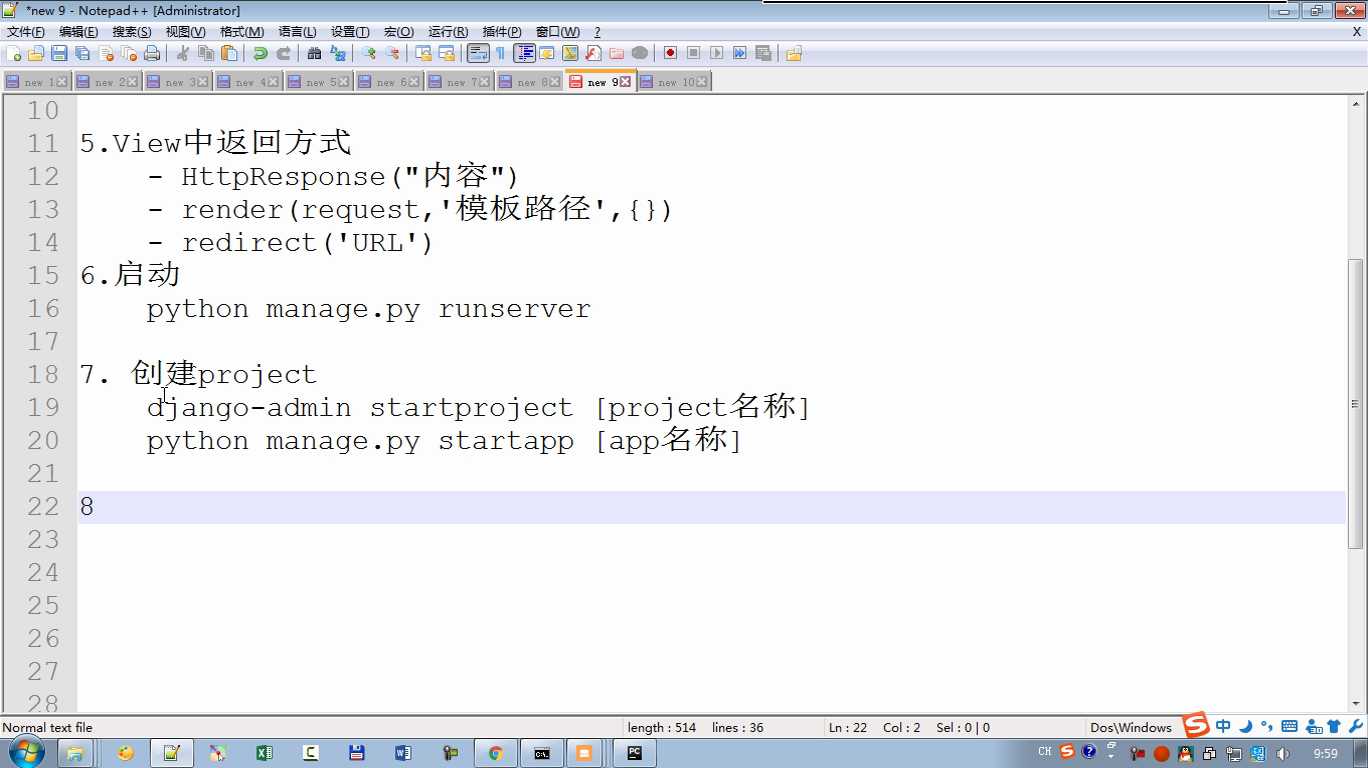Screen dimensions: 1368x768
Task: Click the vertical scrollbar thumb
Action: click(x=1356, y=403)
